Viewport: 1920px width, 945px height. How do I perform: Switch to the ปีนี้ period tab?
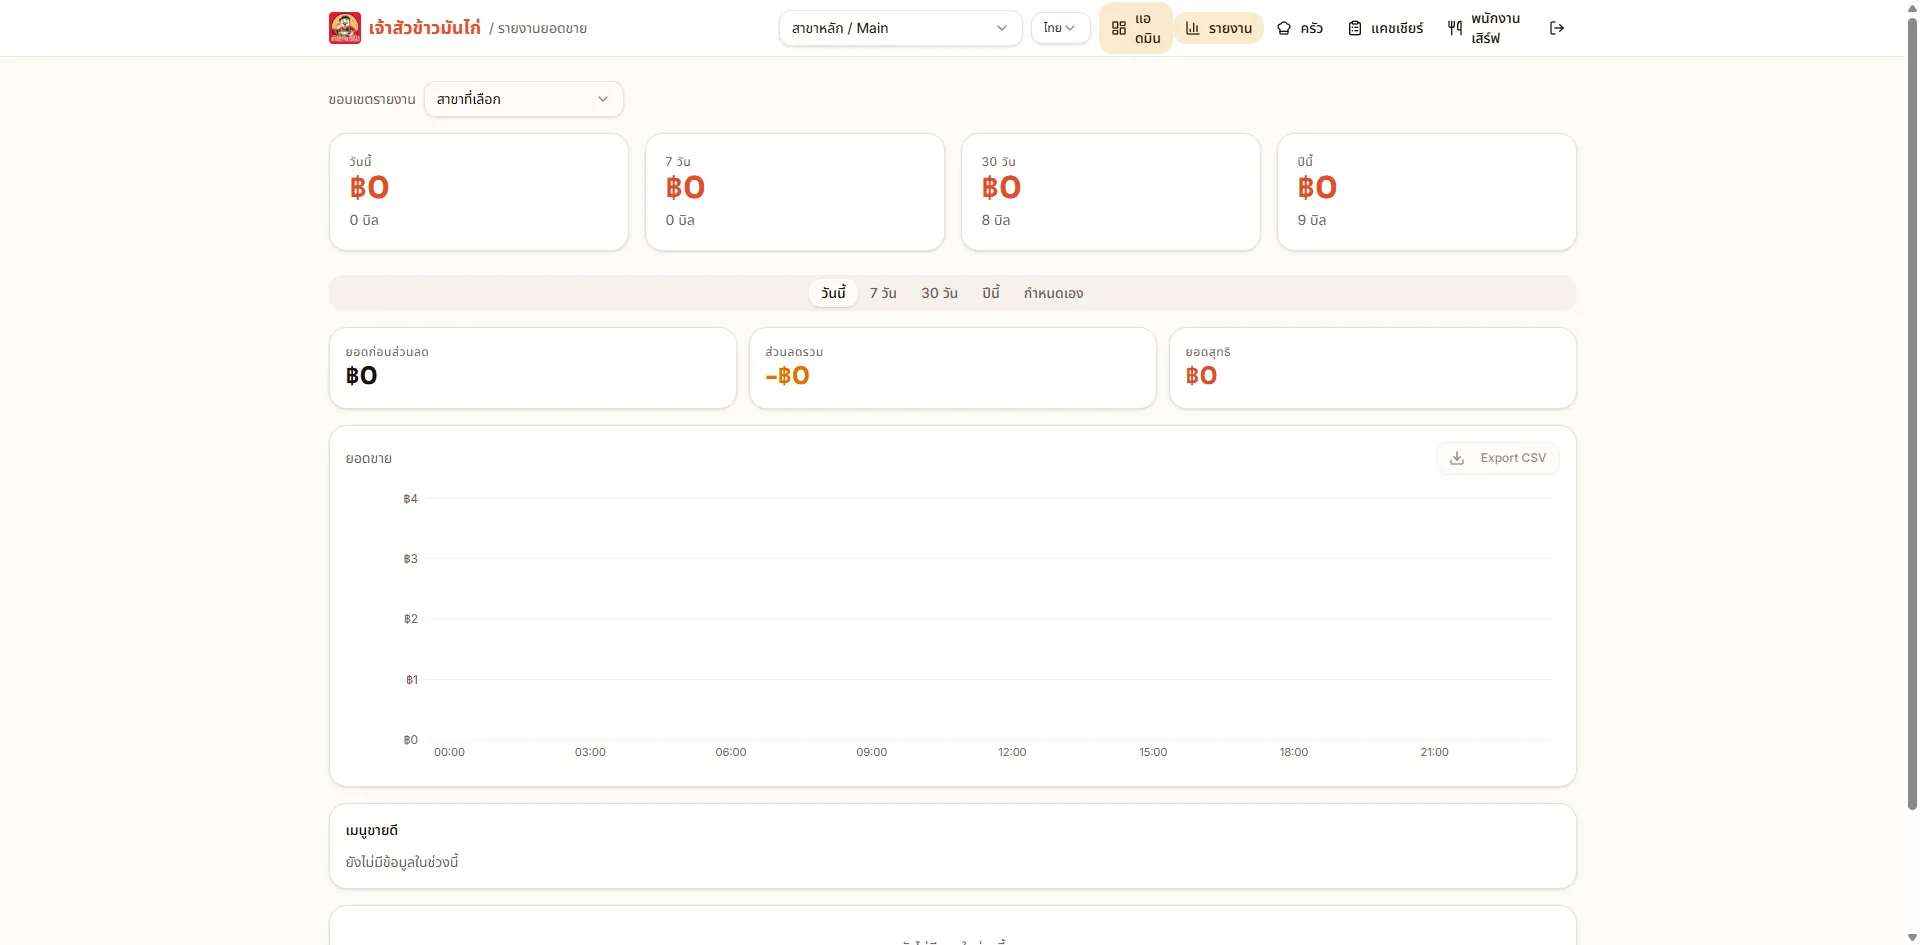[x=991, y=293]
